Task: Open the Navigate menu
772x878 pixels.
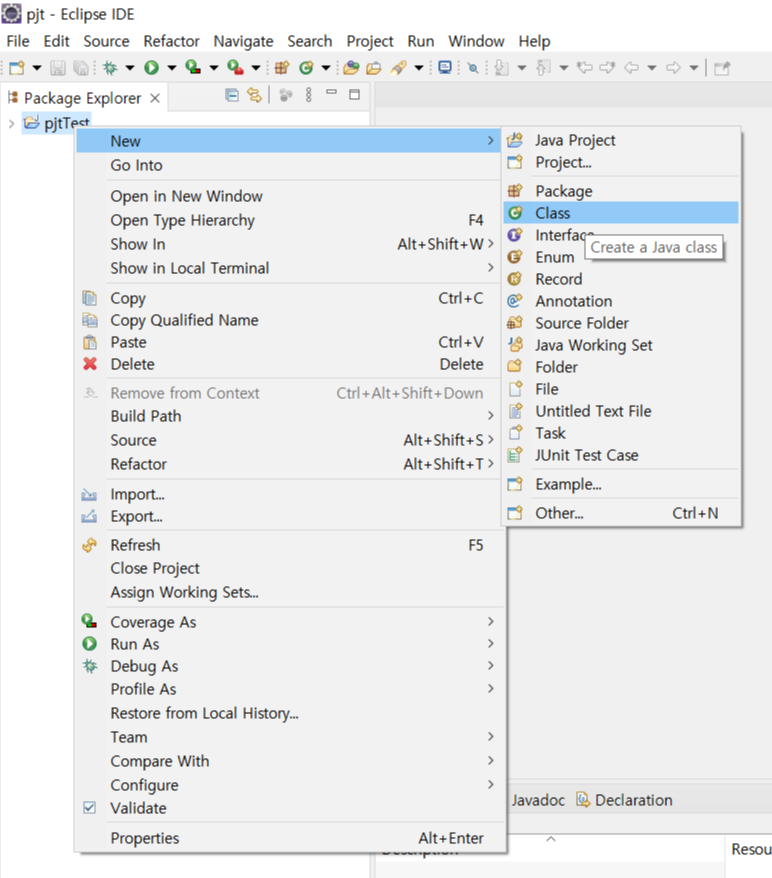Action: [x=244, y=41]
